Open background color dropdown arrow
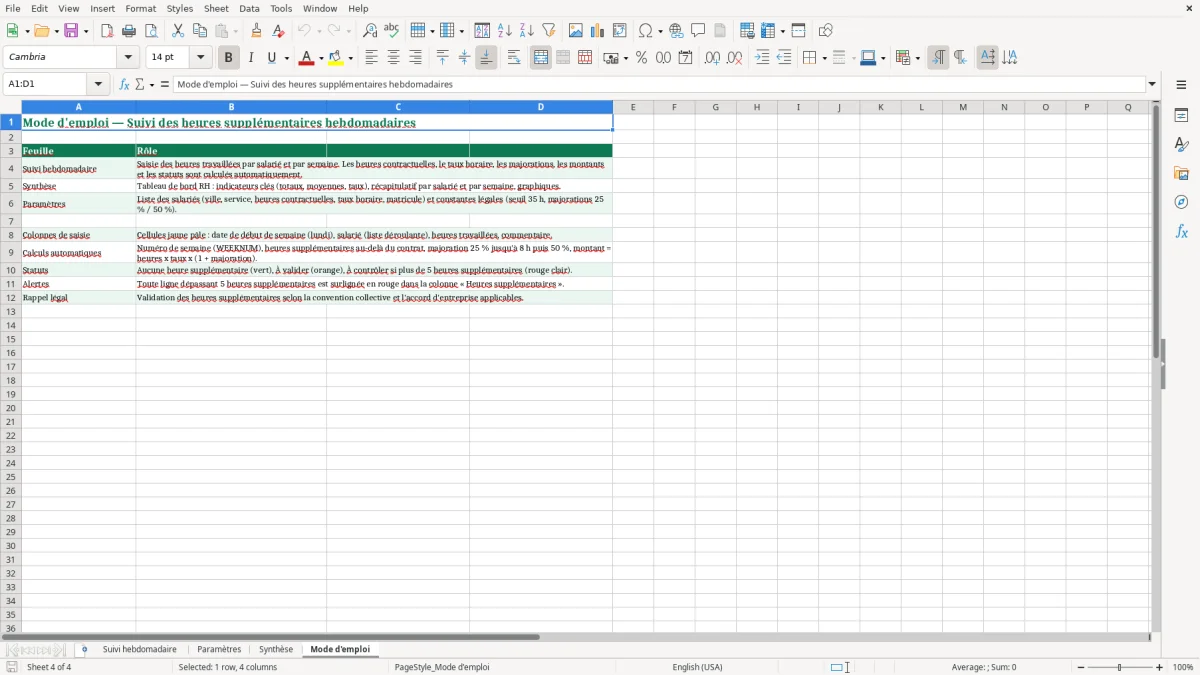 [x=351, y=58]
